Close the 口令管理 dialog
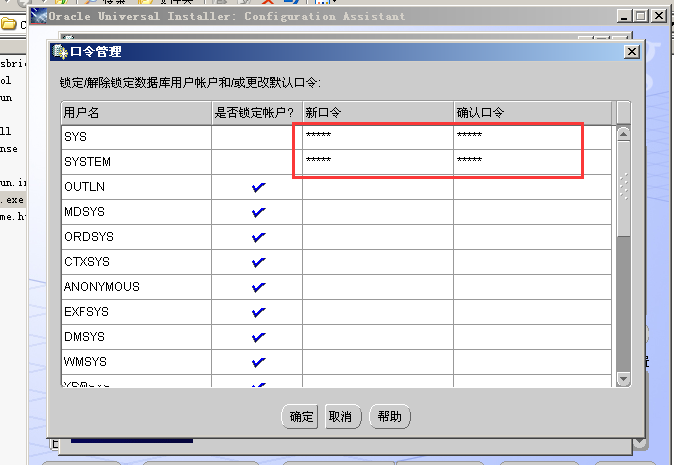The image size is (674, 465). [x=631, y=52]
